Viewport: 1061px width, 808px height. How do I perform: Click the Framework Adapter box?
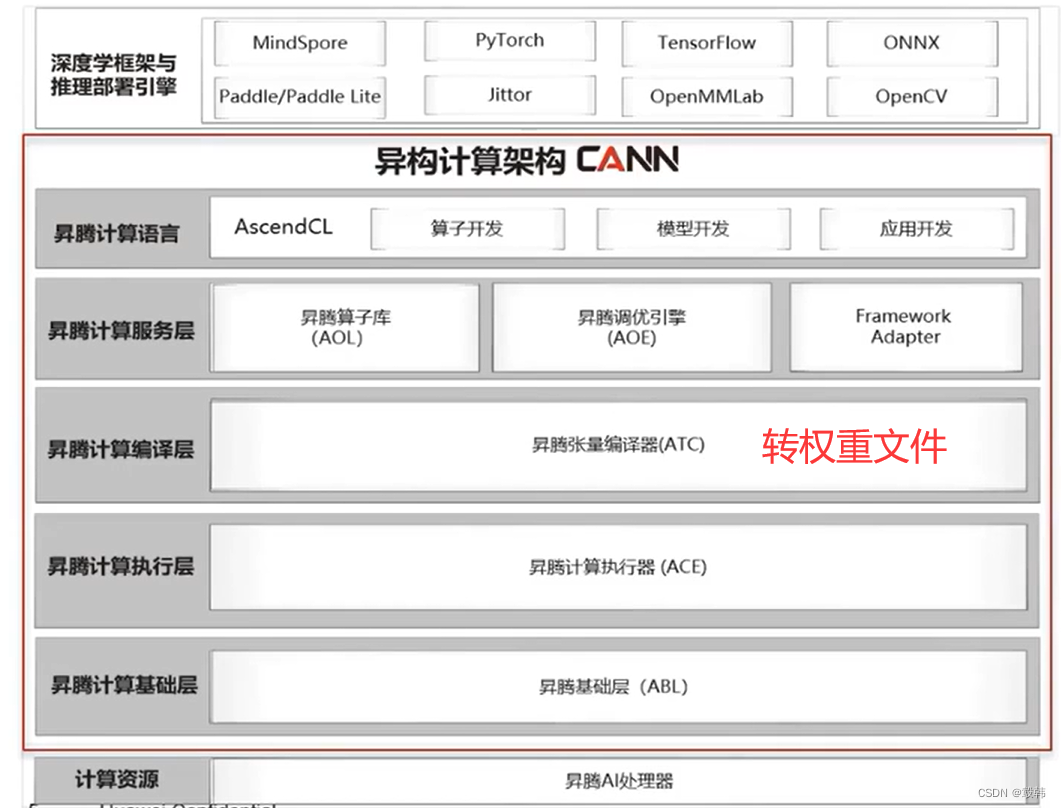tap(905, 327)
